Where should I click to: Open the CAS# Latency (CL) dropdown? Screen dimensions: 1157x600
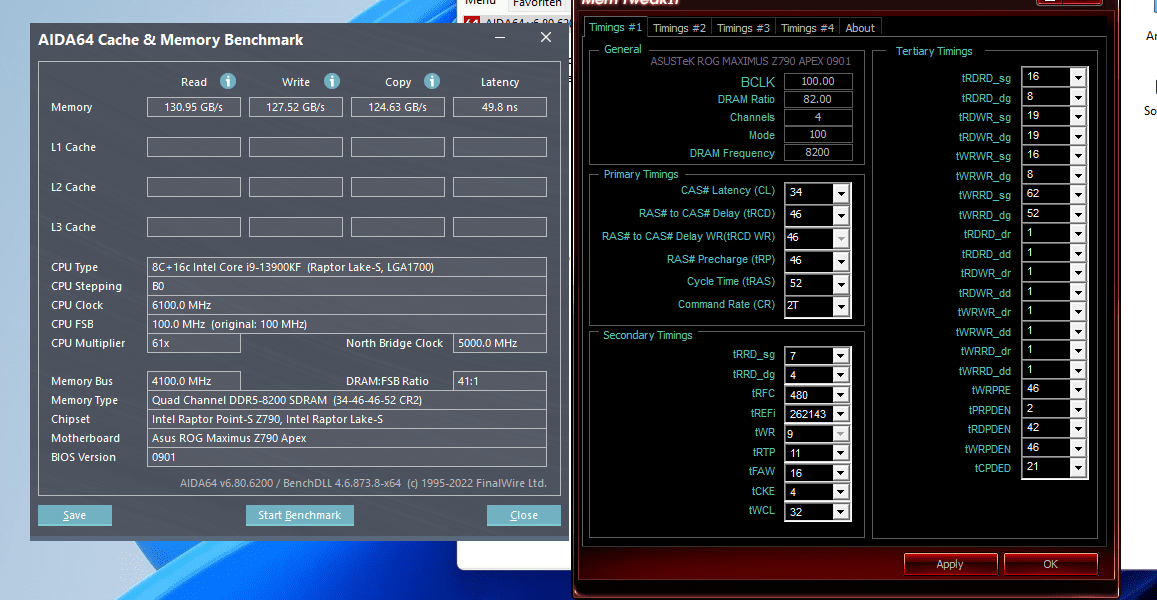pos(840,193)
